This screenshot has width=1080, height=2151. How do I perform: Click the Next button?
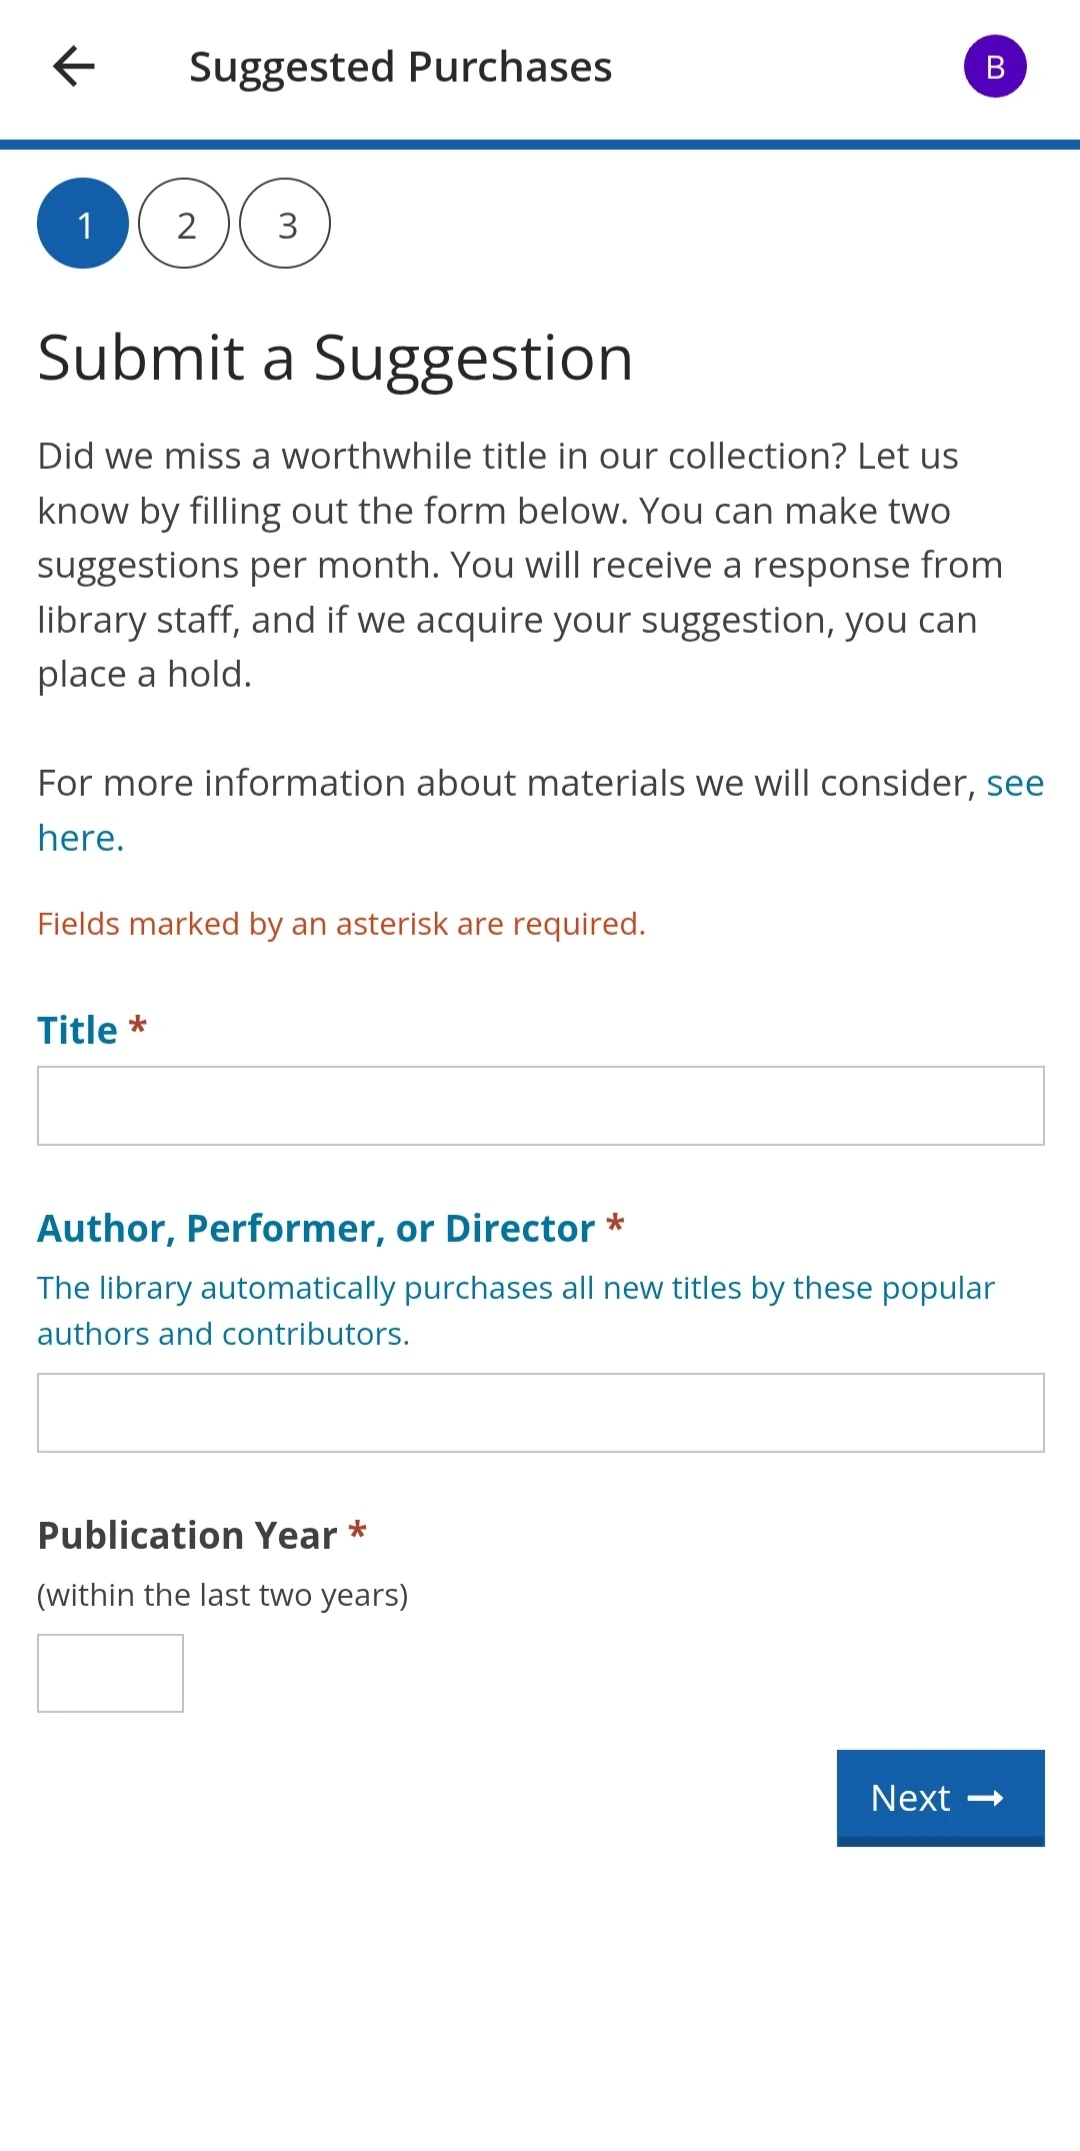[941, 1798]
